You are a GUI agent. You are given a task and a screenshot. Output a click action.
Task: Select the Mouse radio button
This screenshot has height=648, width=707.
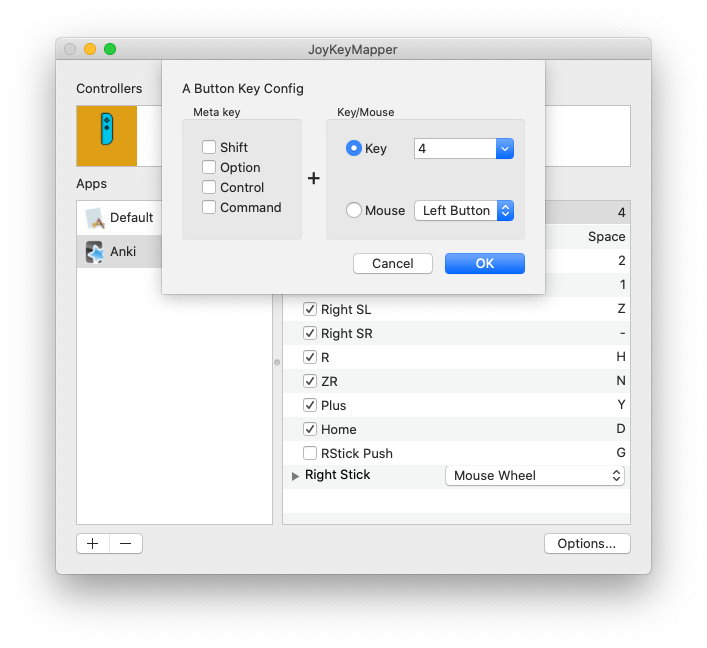tap(354, 210)
